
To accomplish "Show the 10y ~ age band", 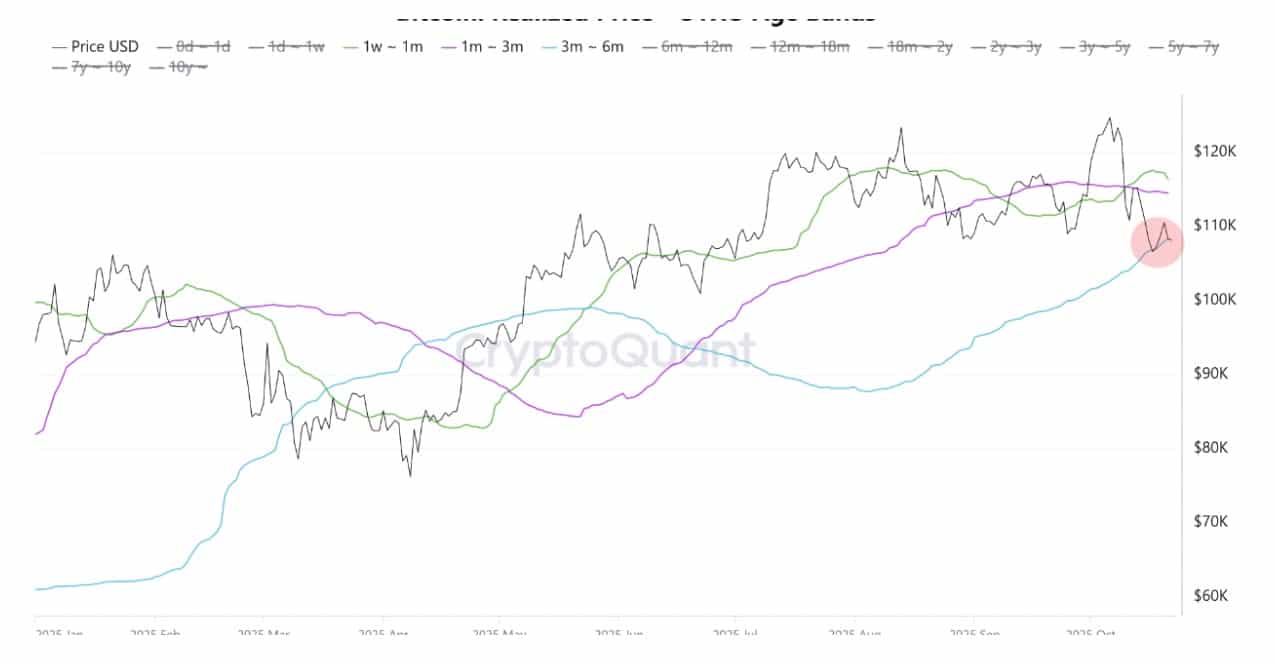I will (189, 67).
